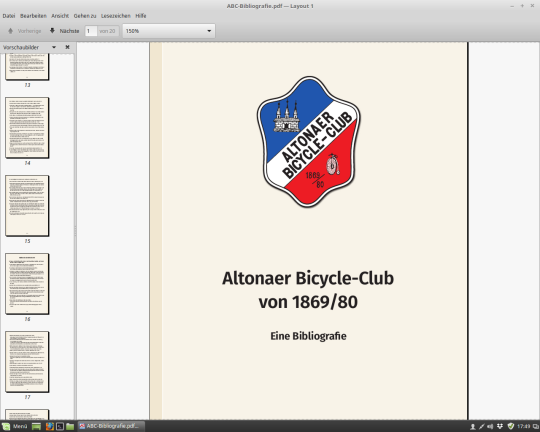
Task: Open the 150% zoom dropdown
Action: [x=169, y=31]
